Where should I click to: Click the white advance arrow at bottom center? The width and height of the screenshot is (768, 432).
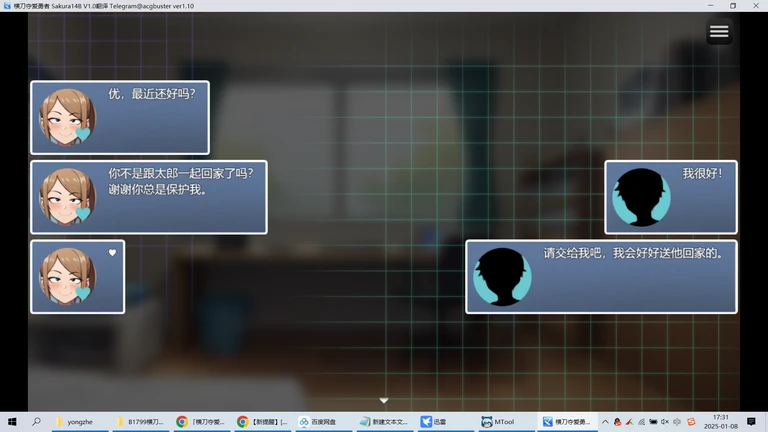pyautogui.click(x=384, y=401)
